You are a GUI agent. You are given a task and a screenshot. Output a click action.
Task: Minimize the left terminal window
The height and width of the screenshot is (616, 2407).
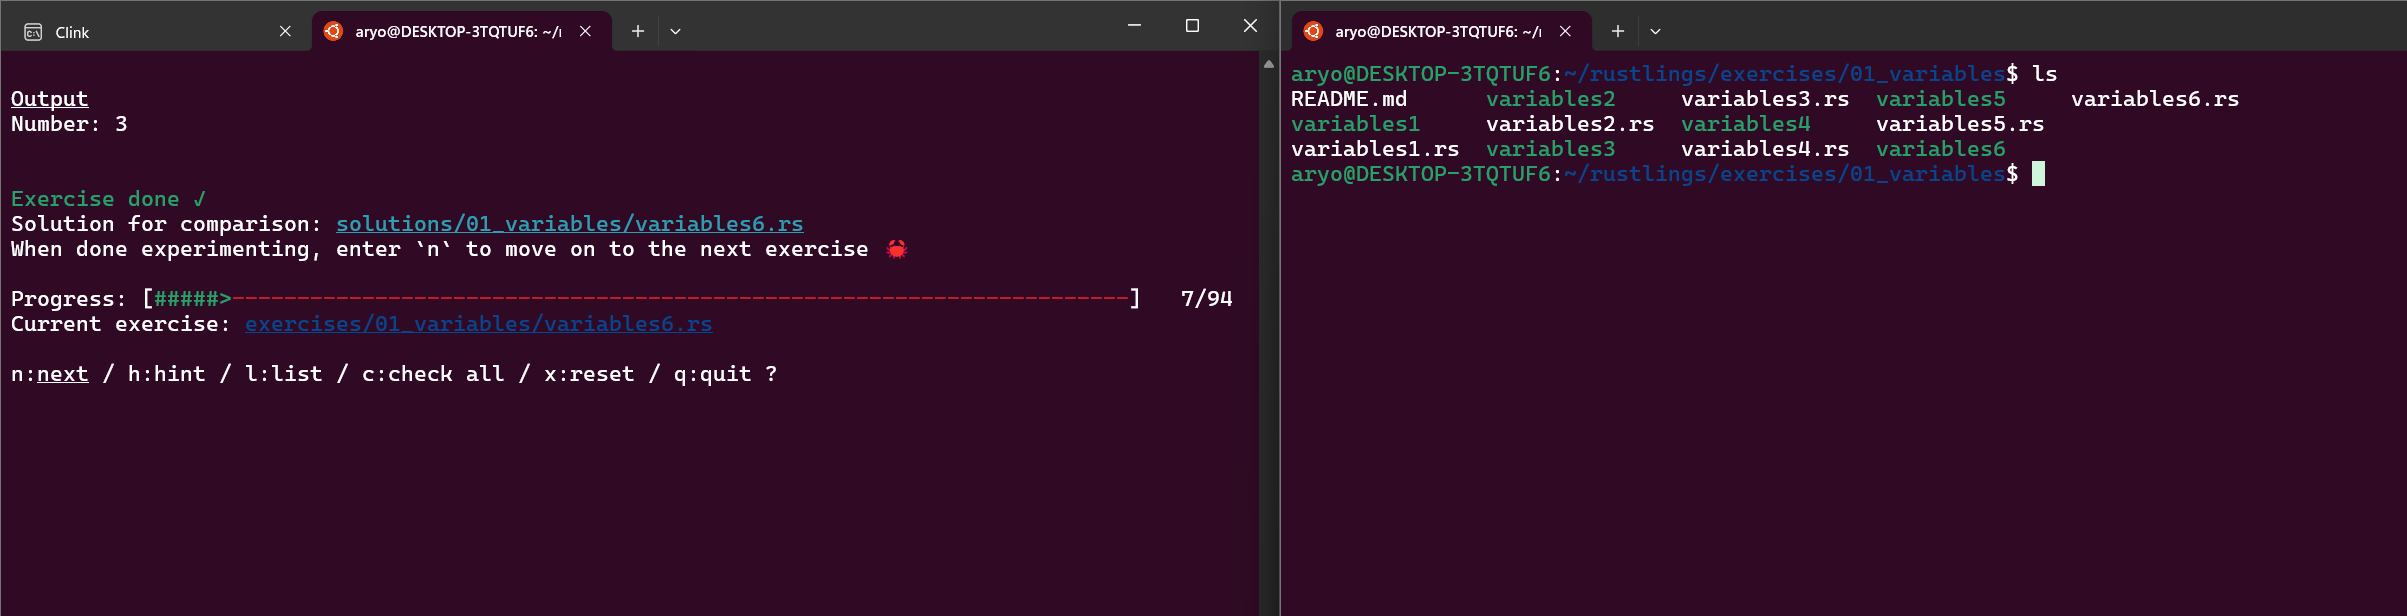1134,26
